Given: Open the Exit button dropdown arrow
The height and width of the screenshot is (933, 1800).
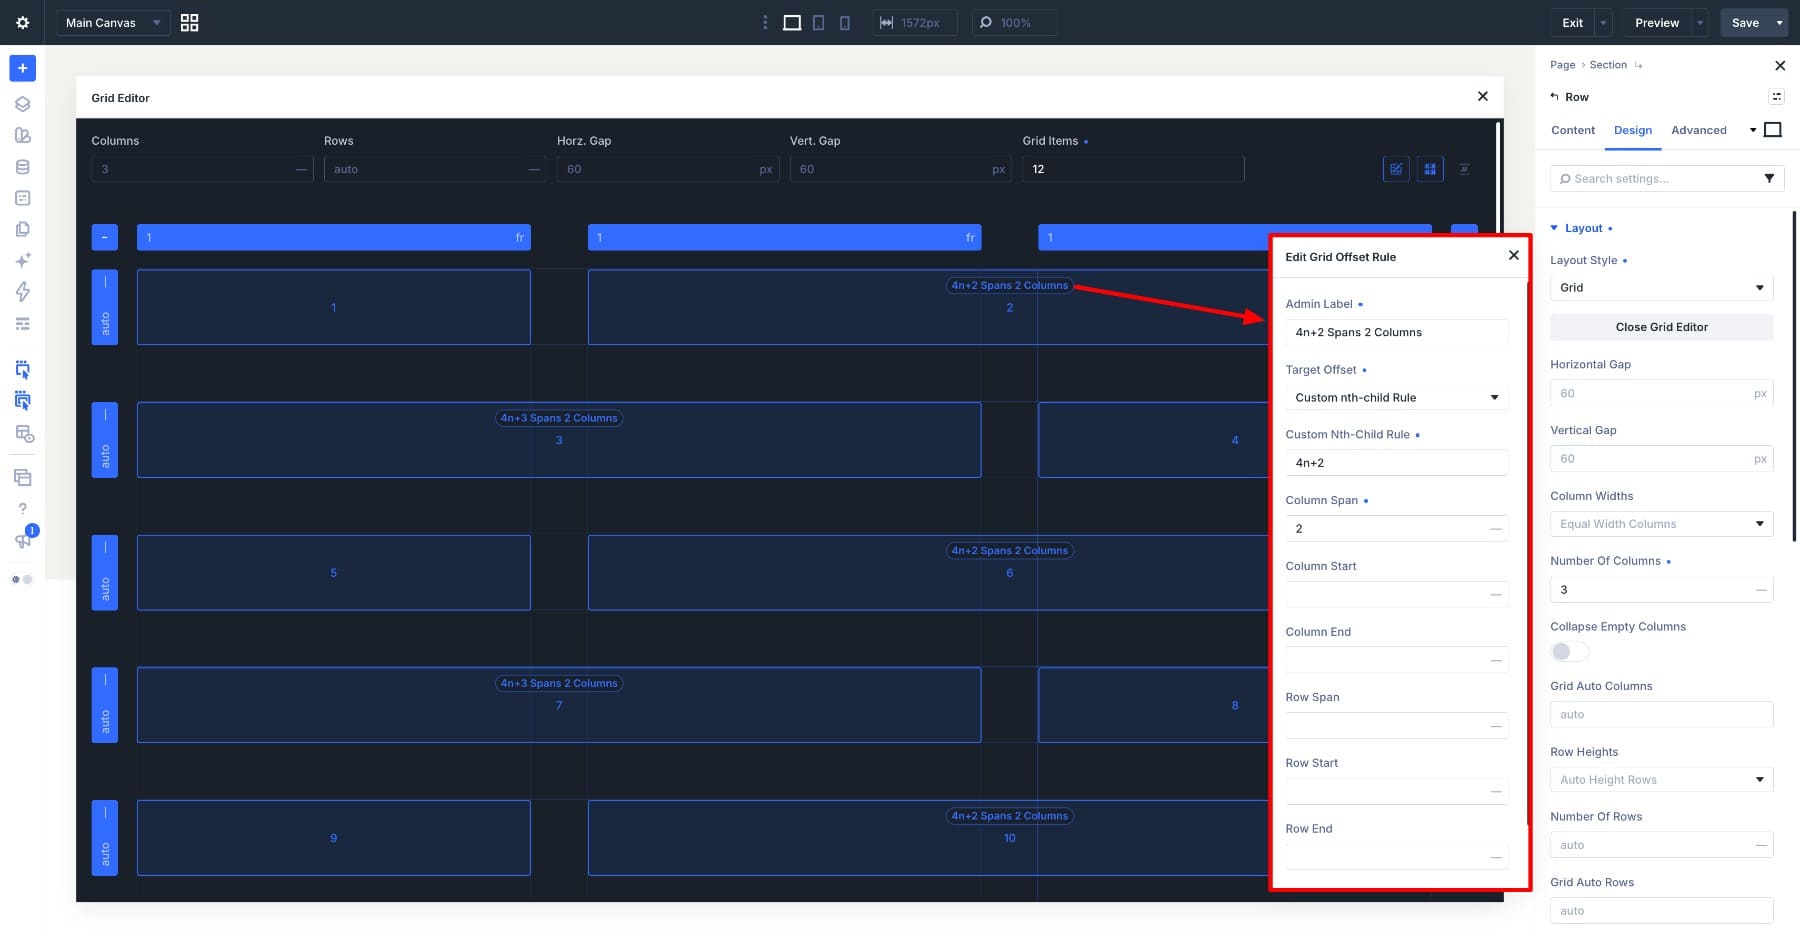Looking at the screenshot, I should coord(1603,22).
